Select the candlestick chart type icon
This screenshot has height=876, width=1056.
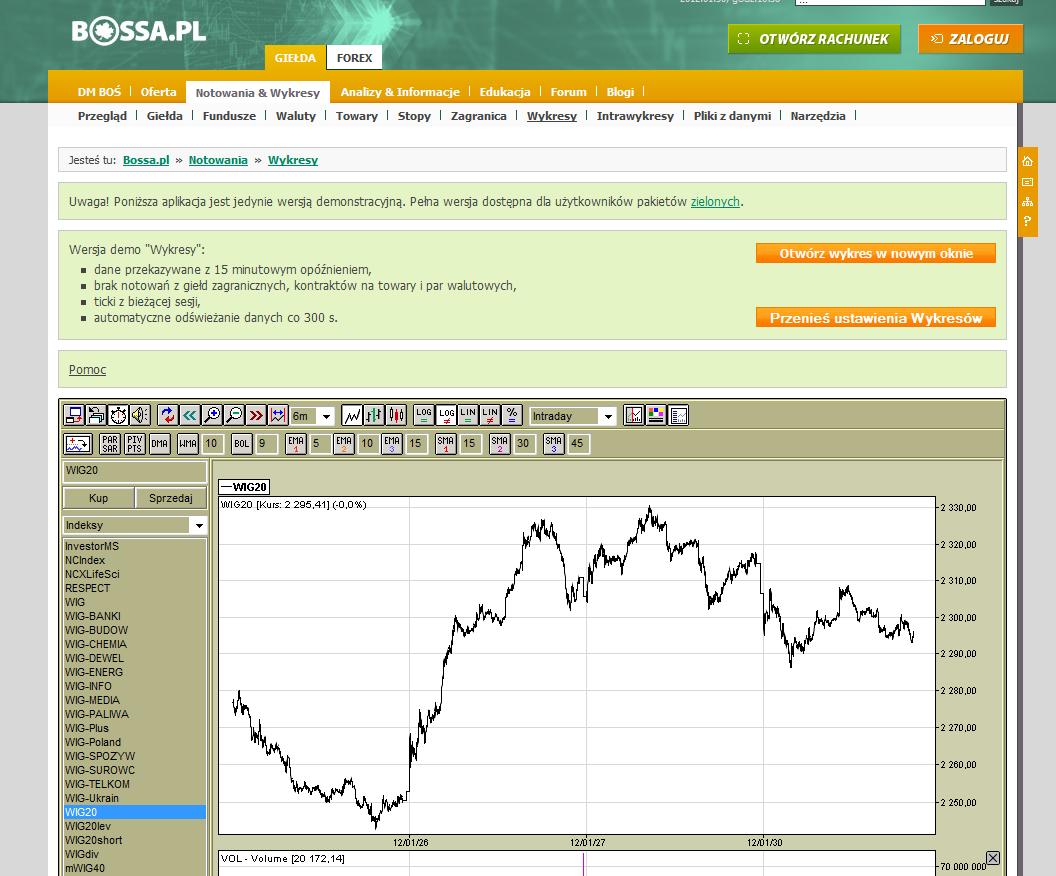[x=396, y=415]
